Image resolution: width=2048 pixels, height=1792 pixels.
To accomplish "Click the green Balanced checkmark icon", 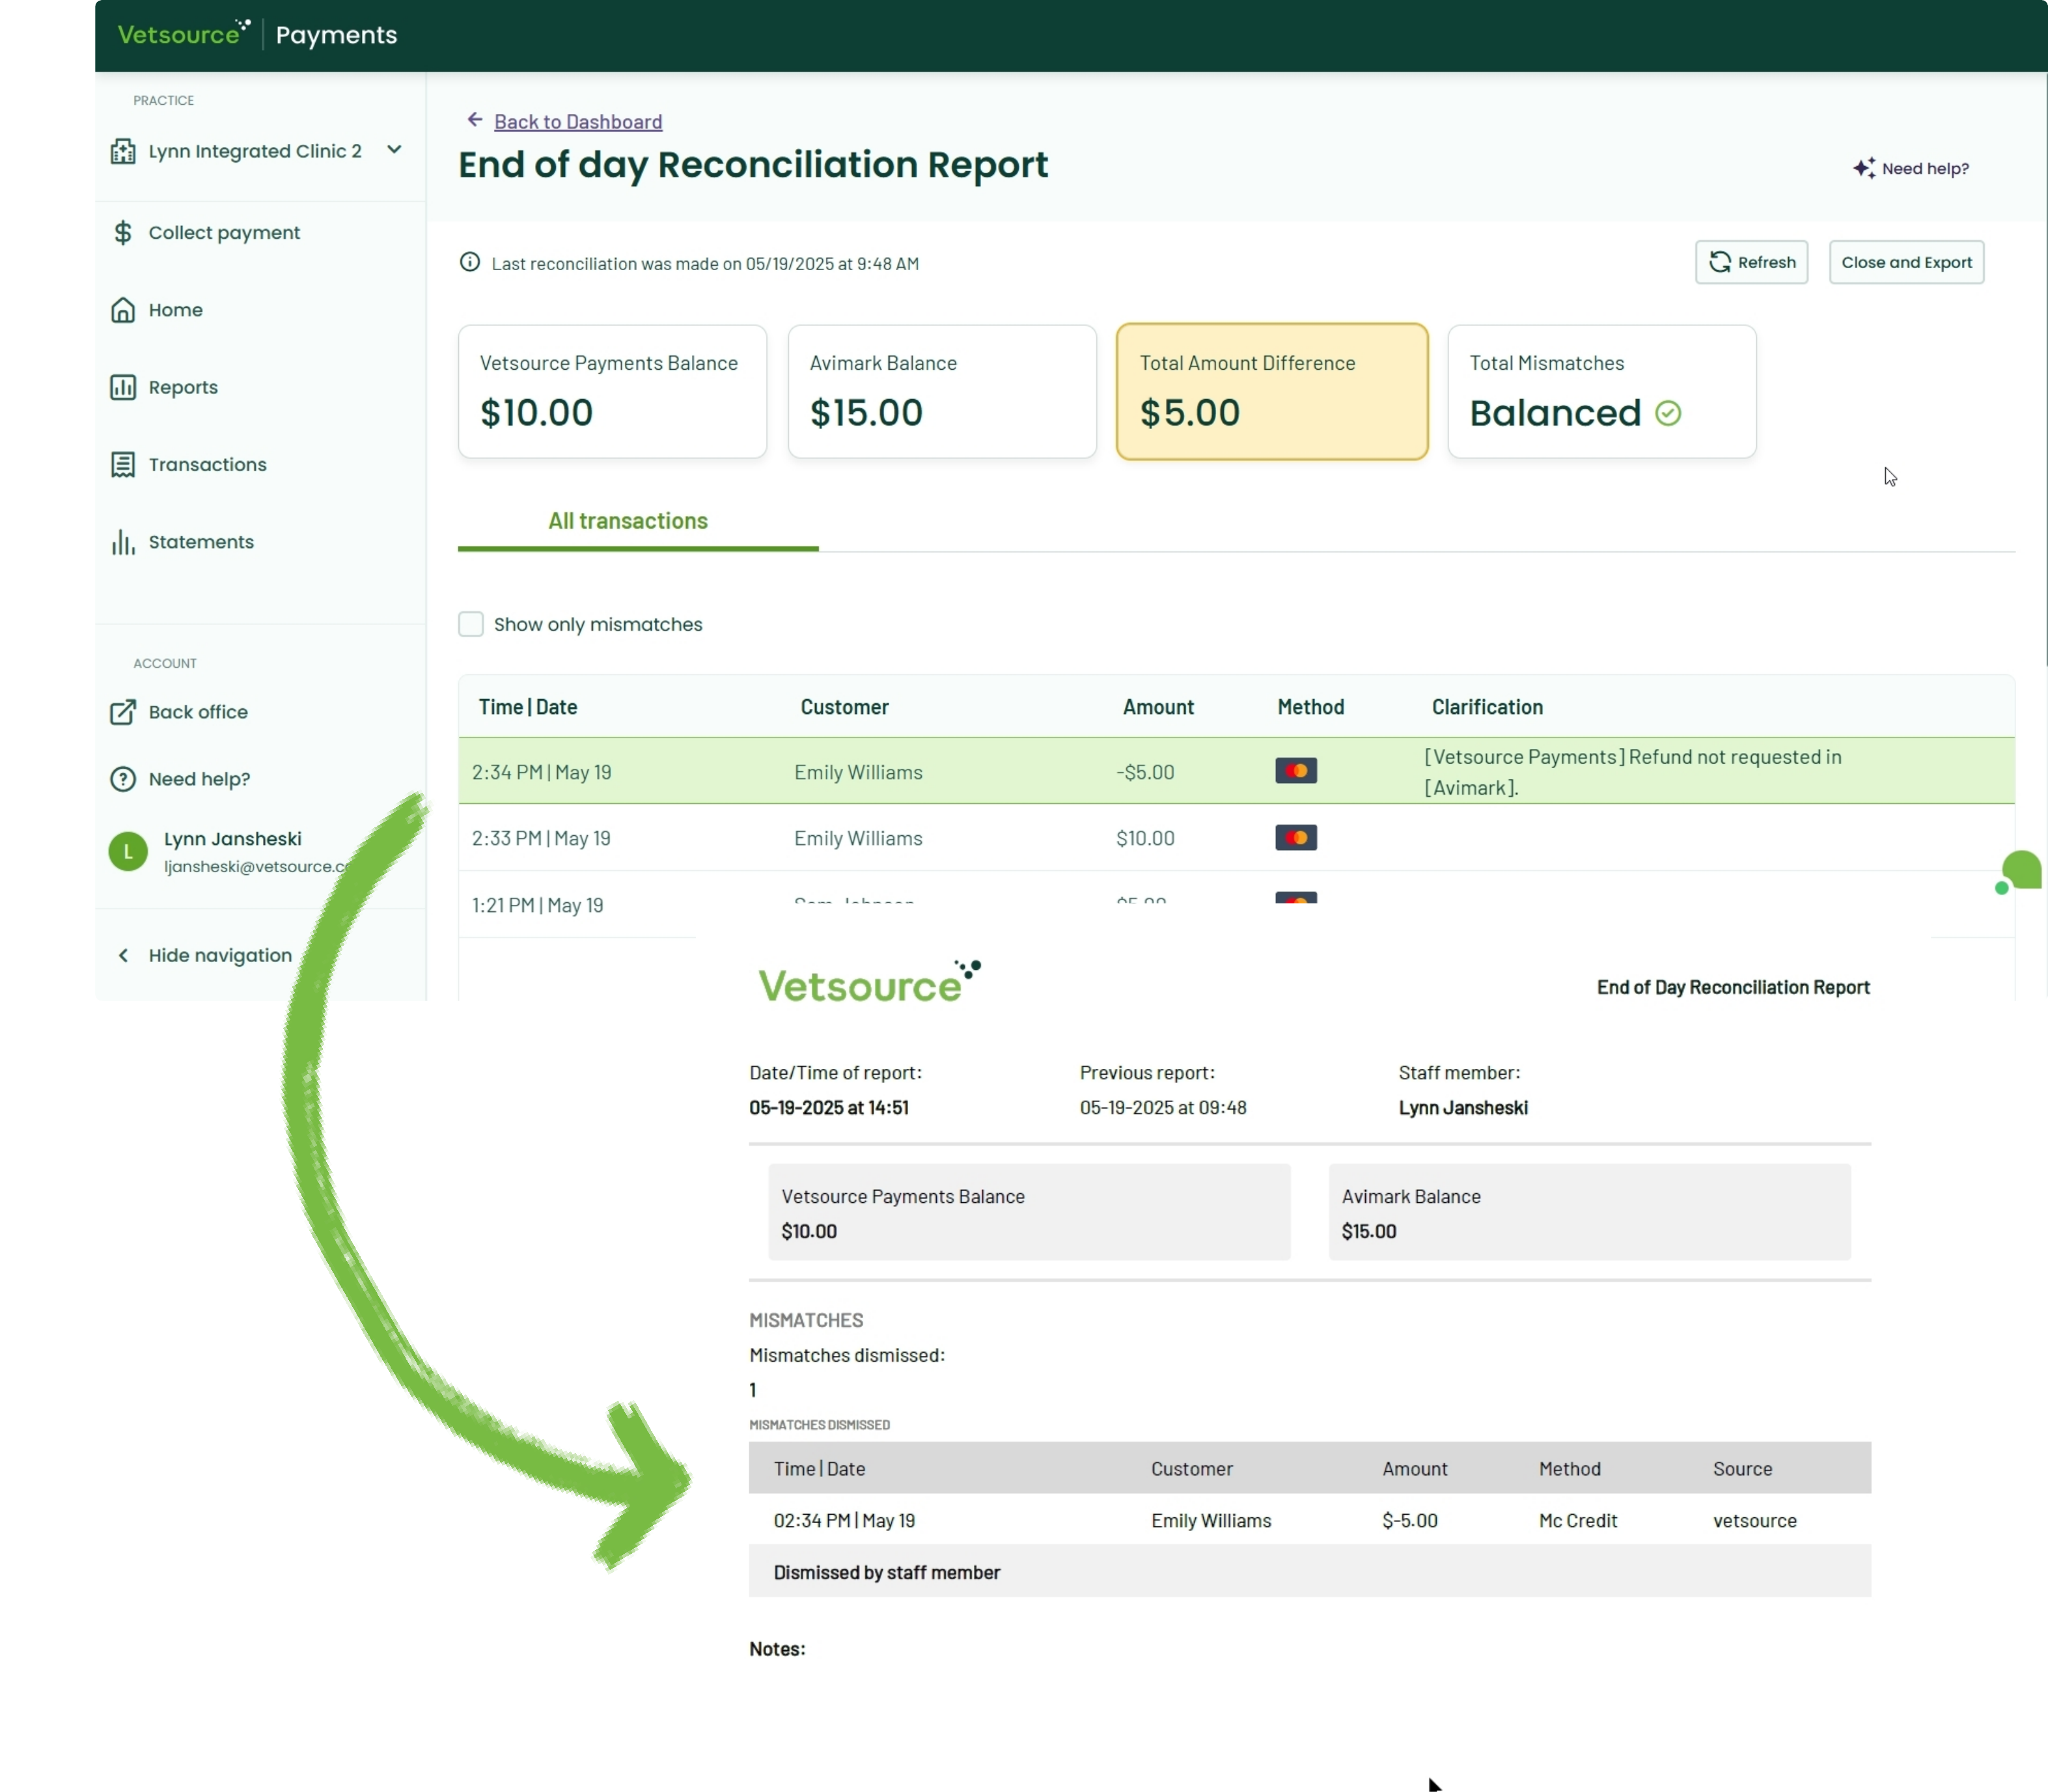I will coord(1668,413).
